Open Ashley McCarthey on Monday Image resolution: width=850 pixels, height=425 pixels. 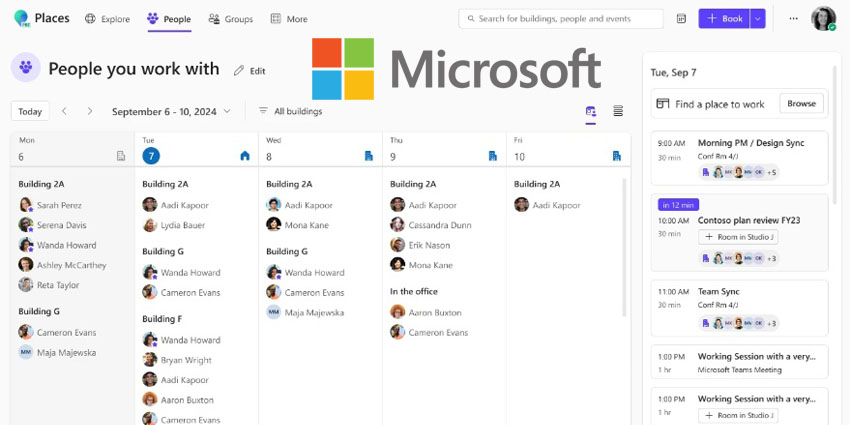62,265
